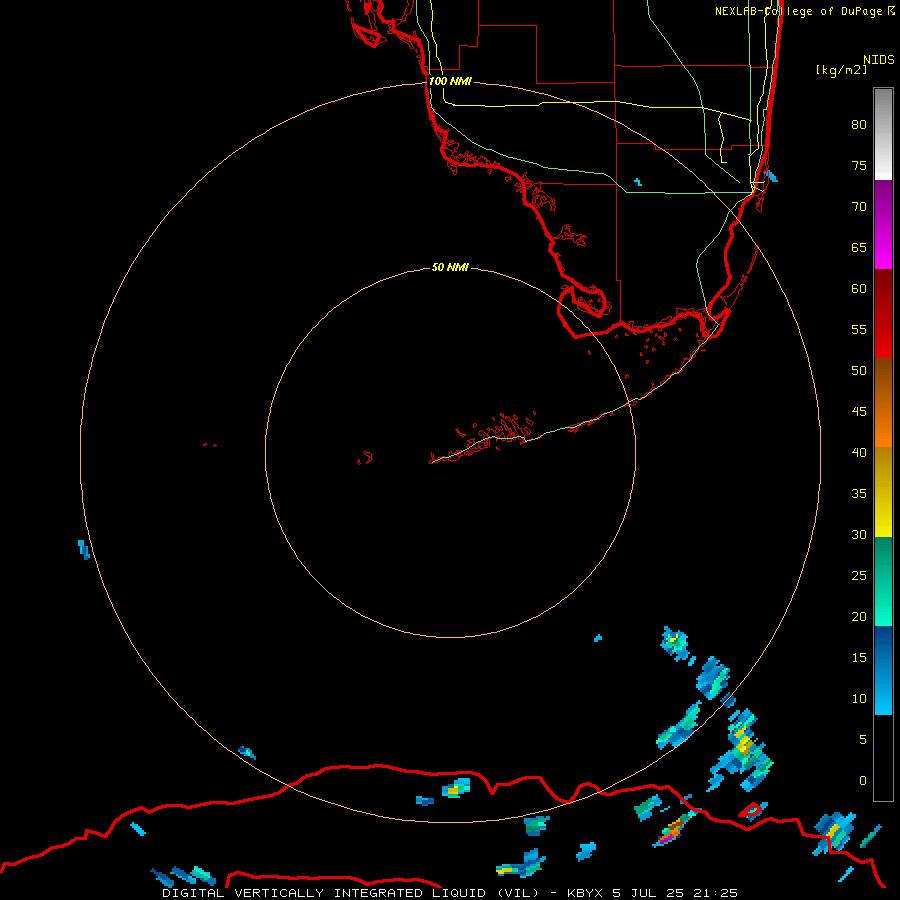Click the small red closed outline beside the magenta storm cell

pos(751,810)
